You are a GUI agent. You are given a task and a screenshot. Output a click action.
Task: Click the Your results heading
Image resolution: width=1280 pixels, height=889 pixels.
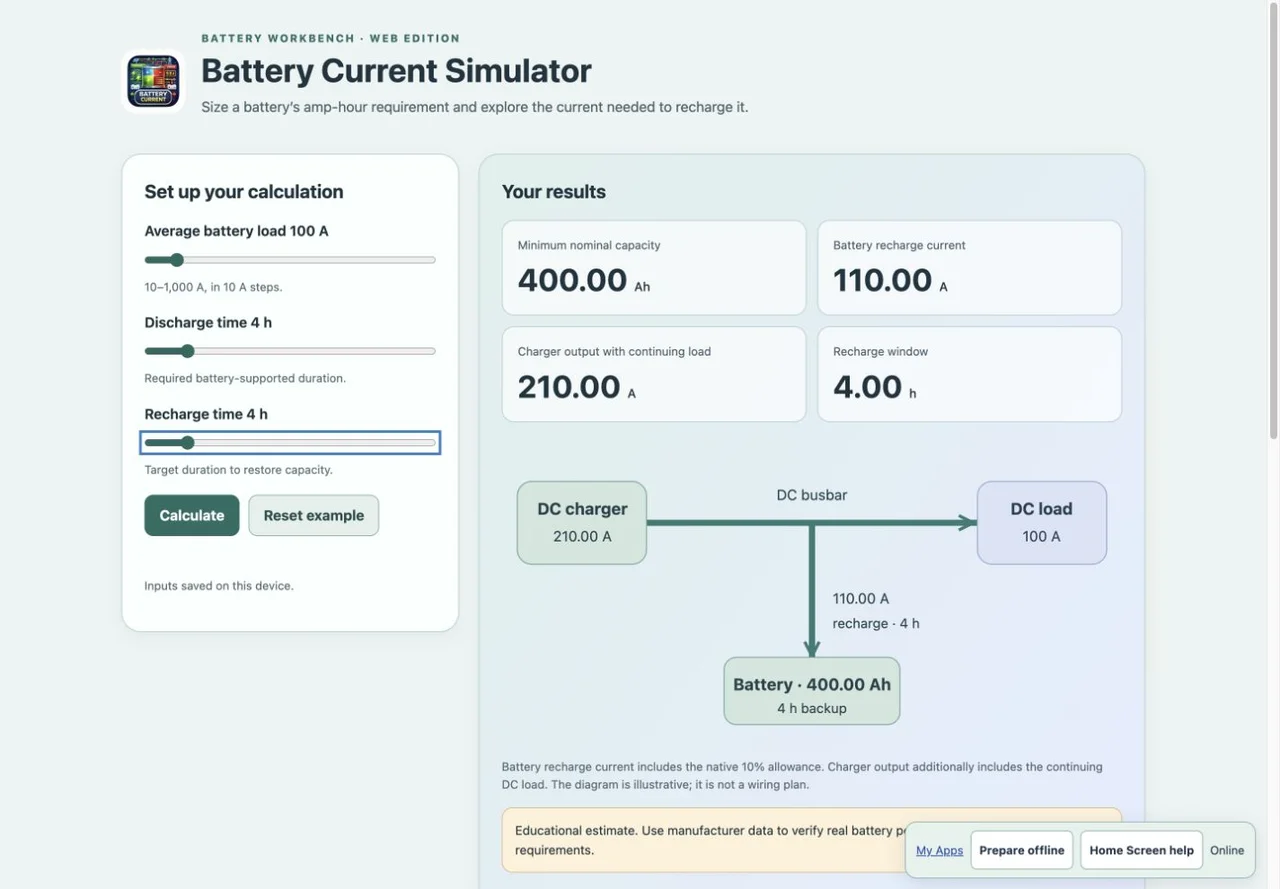tap(554, 191)
